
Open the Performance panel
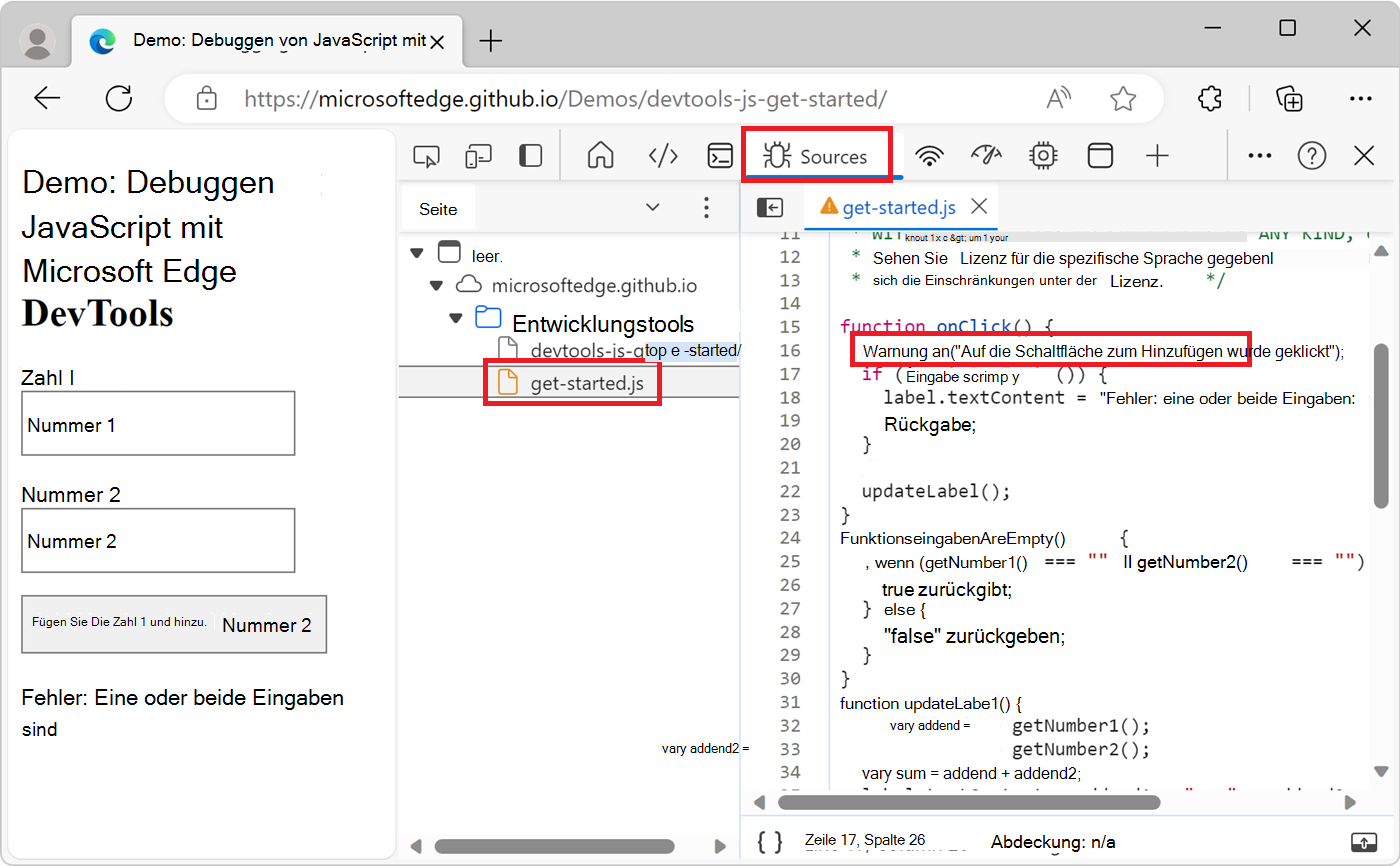(x=986, y=155)
